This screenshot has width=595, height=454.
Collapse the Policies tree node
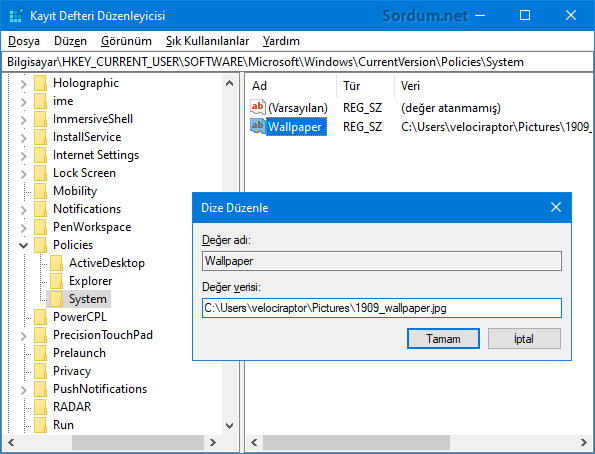coord(24,245)
